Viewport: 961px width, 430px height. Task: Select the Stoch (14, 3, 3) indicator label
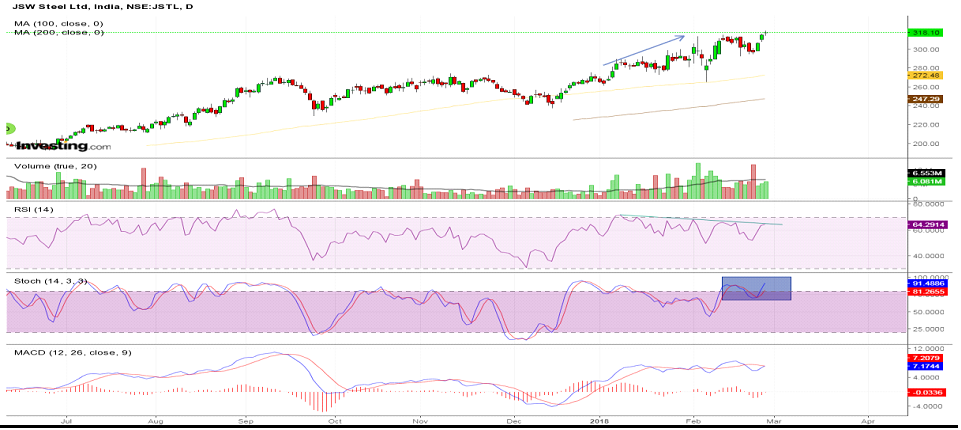coord(51,281)
